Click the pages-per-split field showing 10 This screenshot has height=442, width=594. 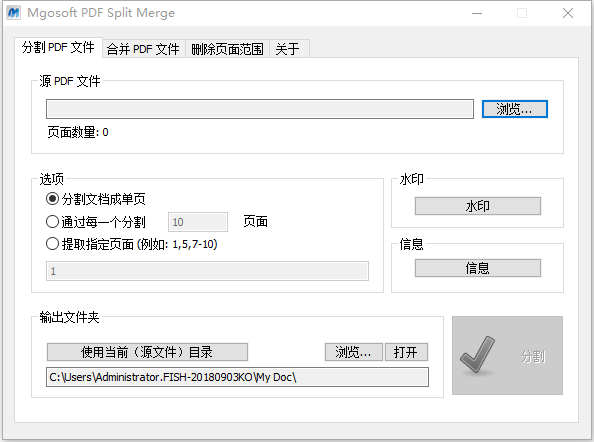198,222
